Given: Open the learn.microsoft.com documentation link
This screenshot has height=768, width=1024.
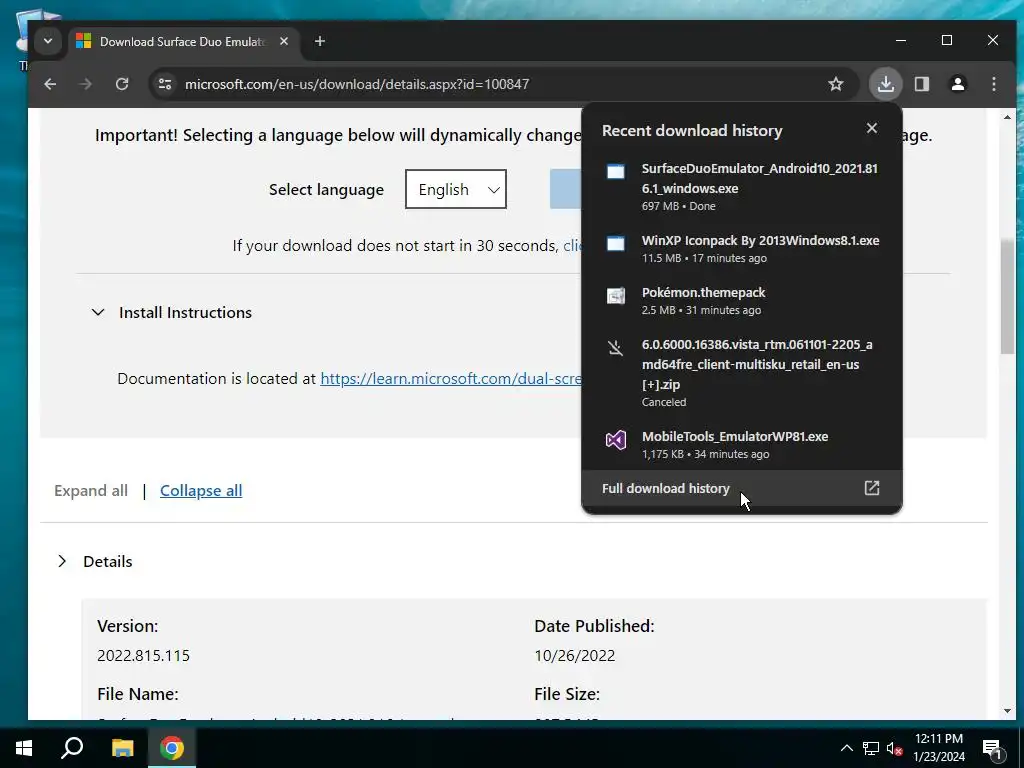Looking at the screenshot, I should point(451,379).
